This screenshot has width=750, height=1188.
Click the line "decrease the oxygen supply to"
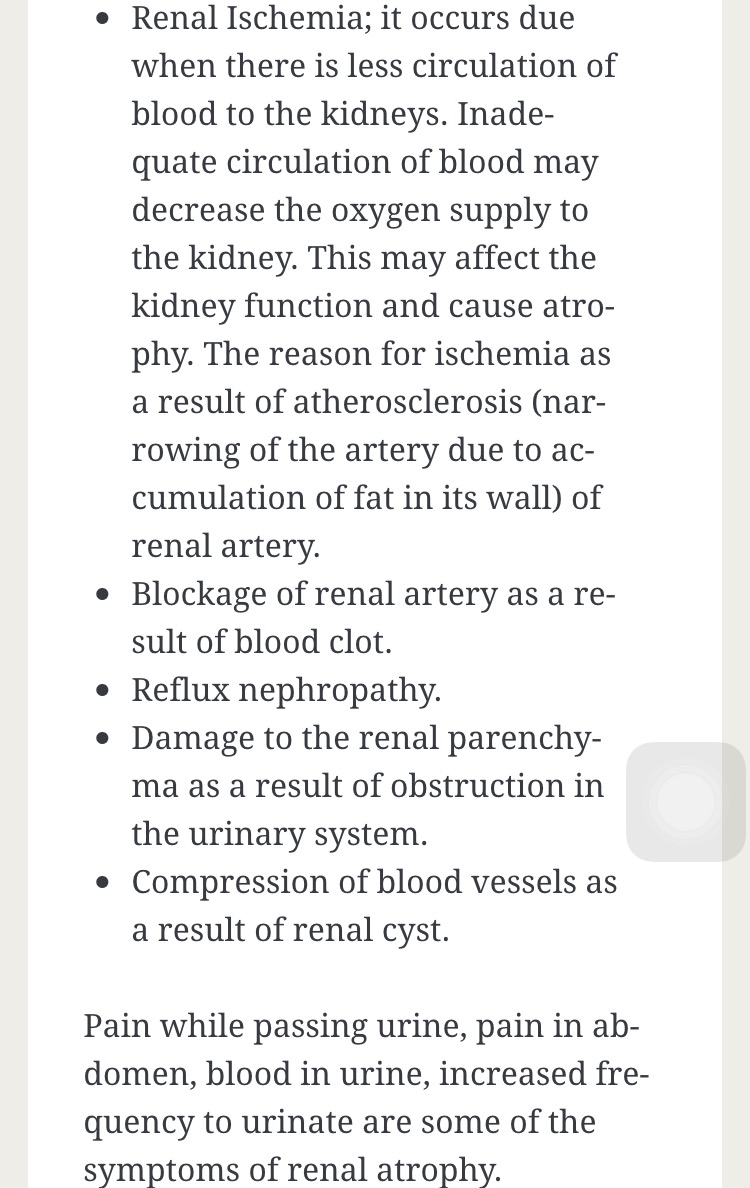click(359, 210)
